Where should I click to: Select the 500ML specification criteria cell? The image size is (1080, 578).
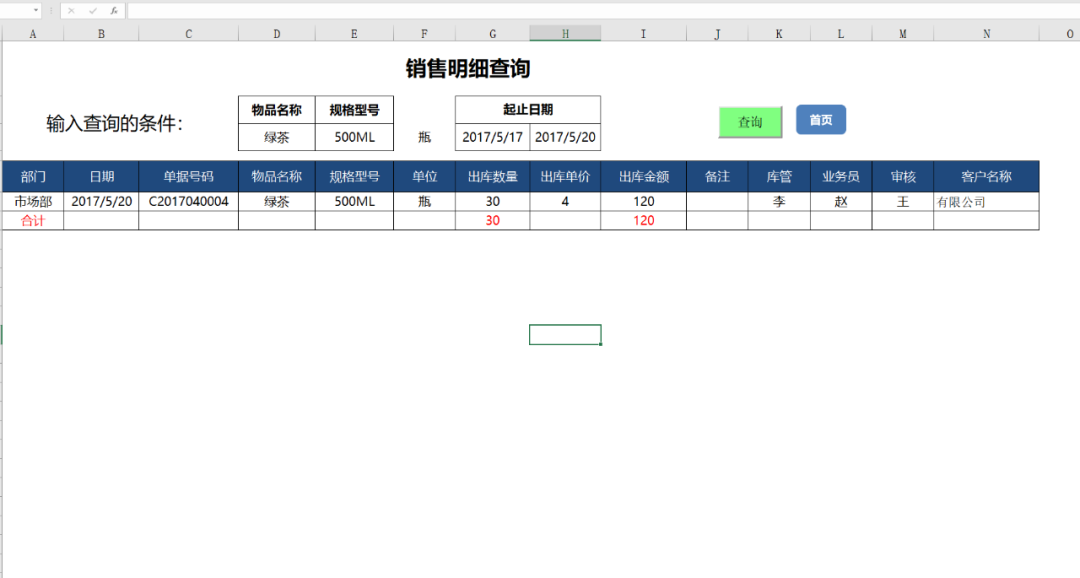(x=354, y=137)
